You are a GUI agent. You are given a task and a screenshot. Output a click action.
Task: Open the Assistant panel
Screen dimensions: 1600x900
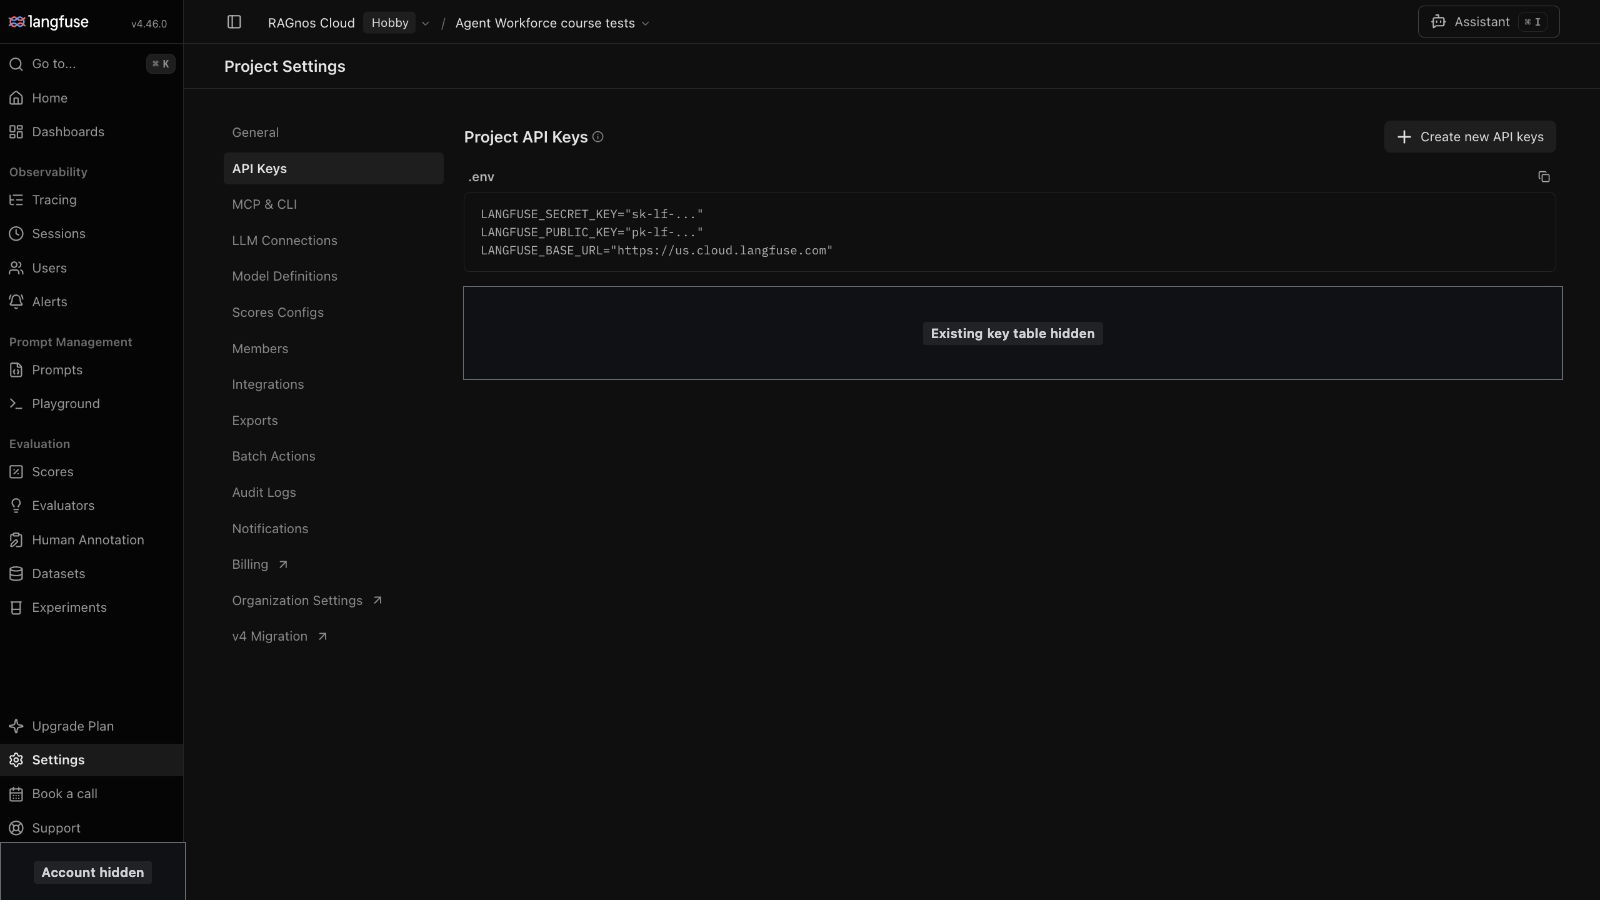(x=1488, y=22)
